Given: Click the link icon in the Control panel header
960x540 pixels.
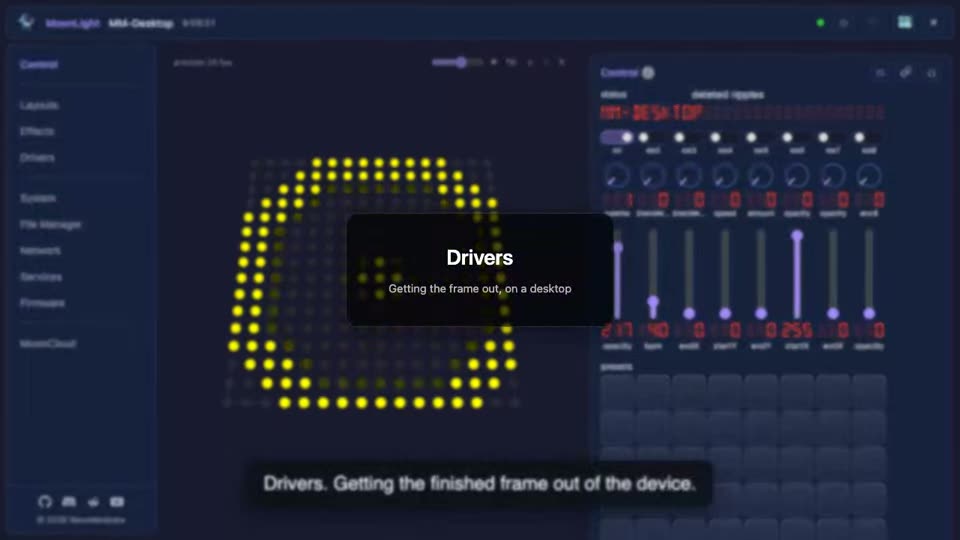Looking at the screenshot, I should point(906,73).
